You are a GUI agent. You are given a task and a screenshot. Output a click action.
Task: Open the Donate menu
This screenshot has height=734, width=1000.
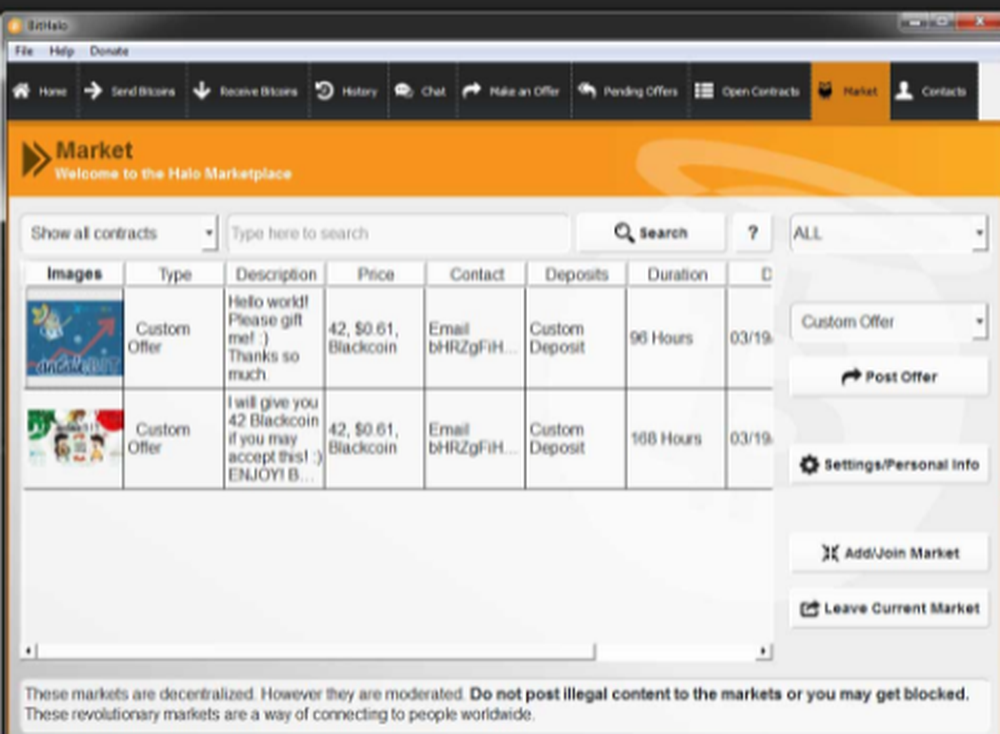110,51
